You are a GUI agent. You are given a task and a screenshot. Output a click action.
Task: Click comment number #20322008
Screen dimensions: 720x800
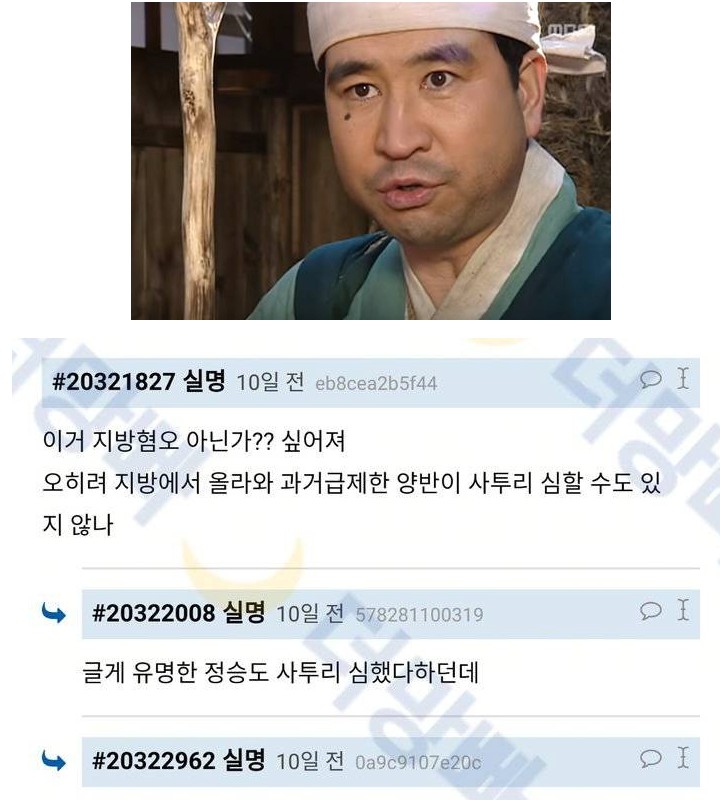point(154,613)
